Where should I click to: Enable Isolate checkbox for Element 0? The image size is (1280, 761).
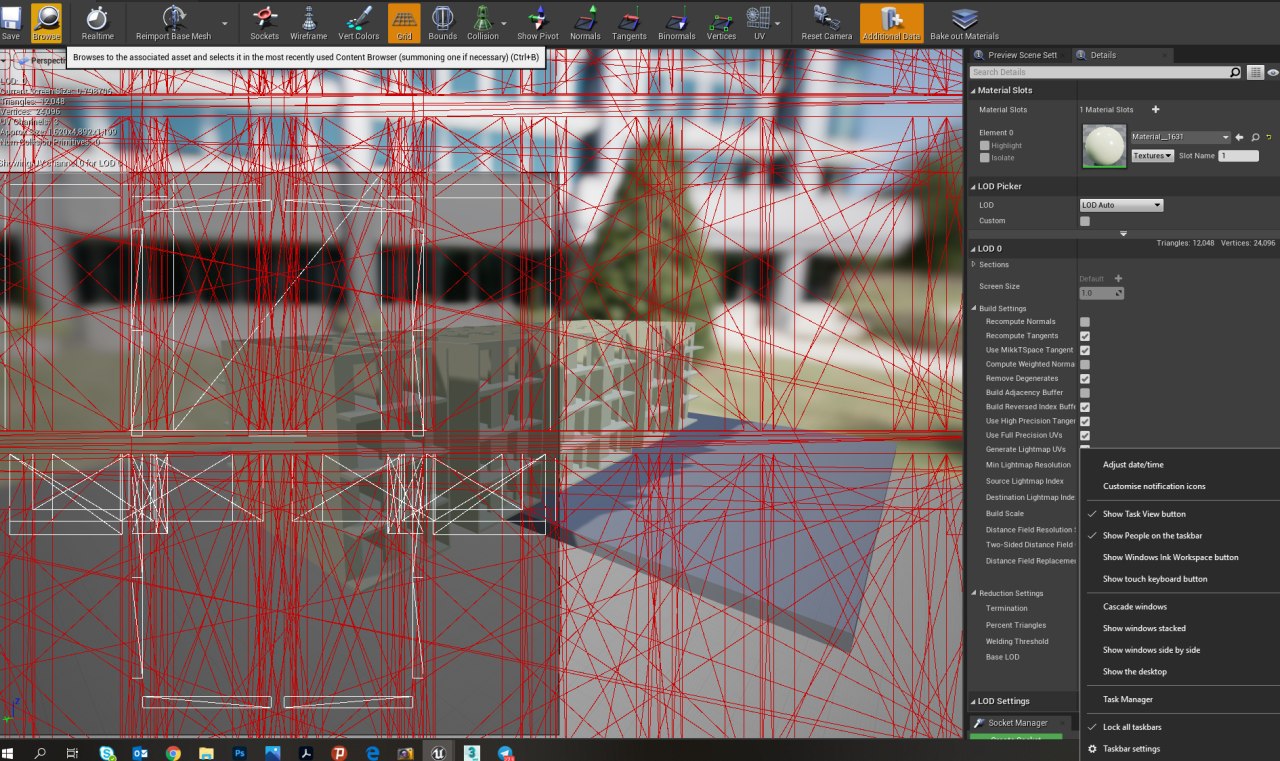984,158
